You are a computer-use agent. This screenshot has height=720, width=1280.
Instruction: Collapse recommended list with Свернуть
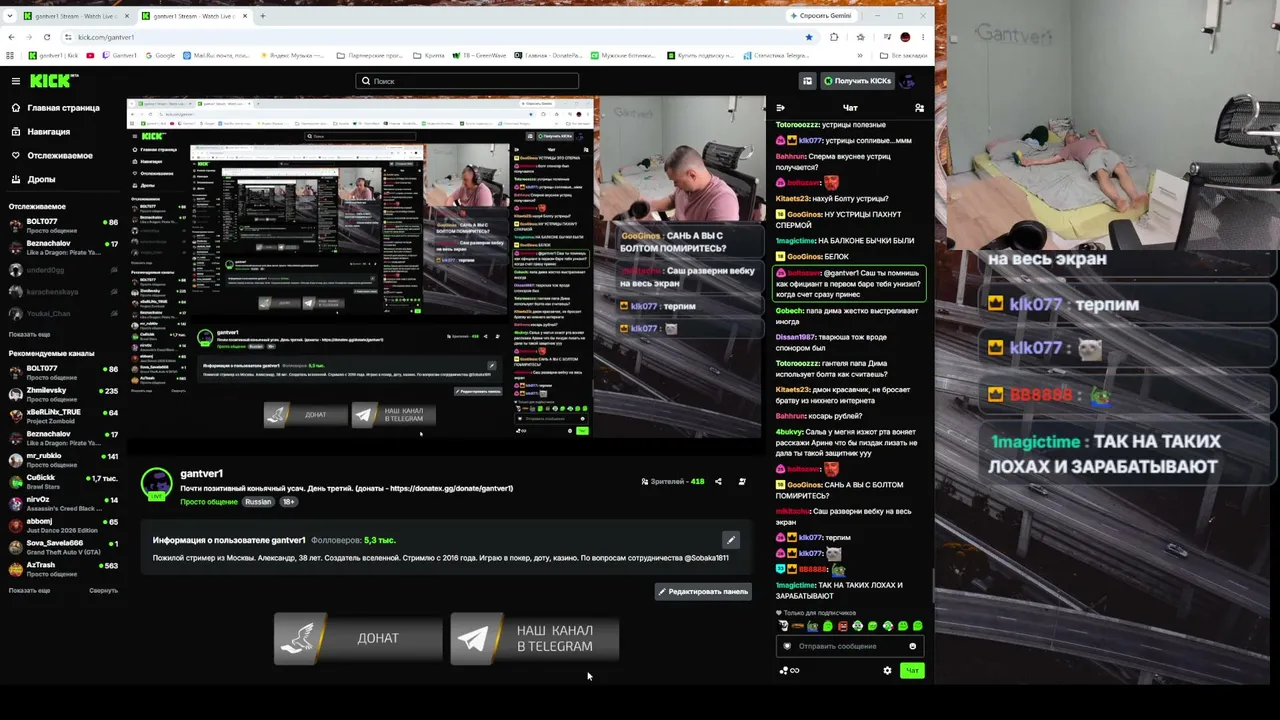(x=103, y=590)
